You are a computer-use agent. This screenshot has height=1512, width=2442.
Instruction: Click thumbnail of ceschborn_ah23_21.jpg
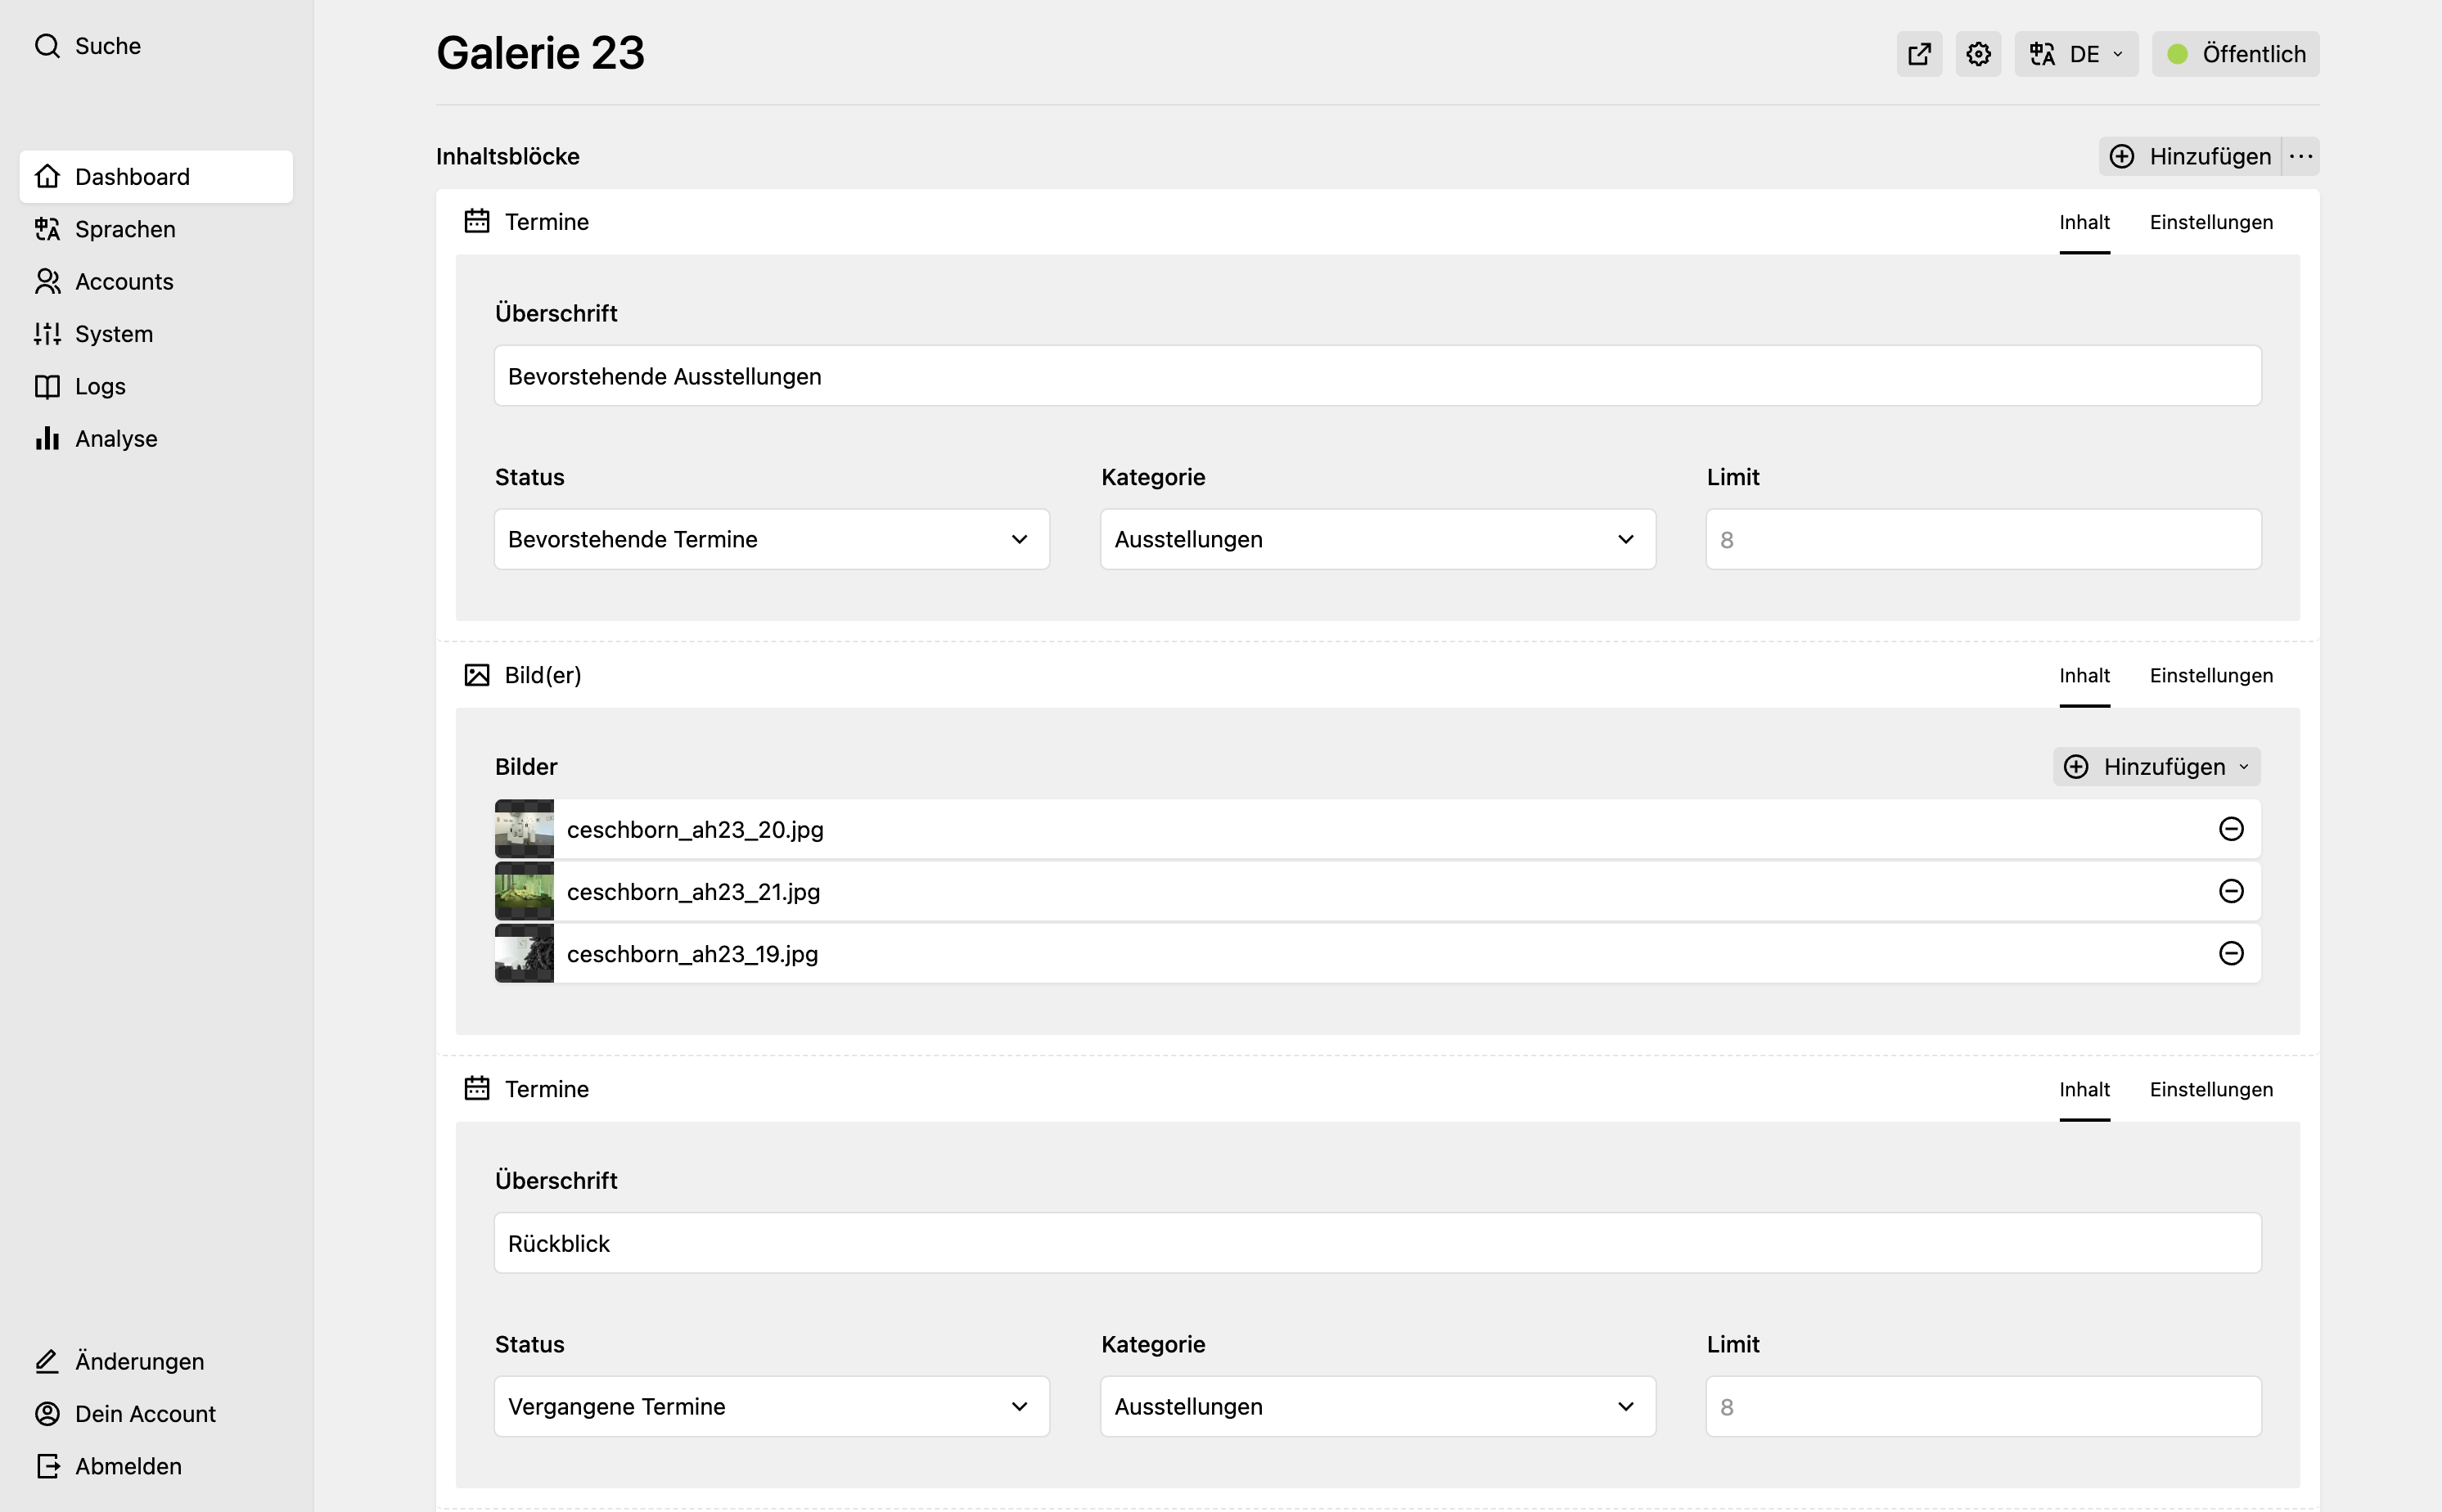click(x=524, y=891)
